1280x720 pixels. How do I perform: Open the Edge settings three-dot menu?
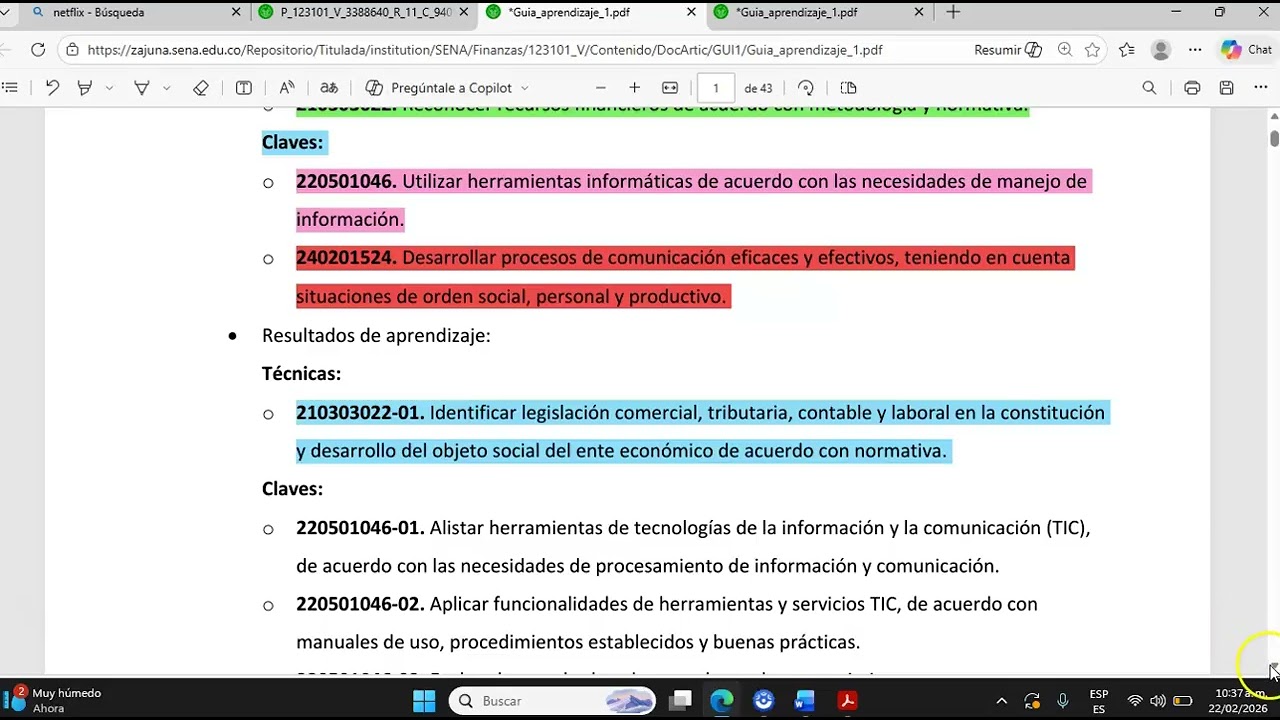point(1195,50)
